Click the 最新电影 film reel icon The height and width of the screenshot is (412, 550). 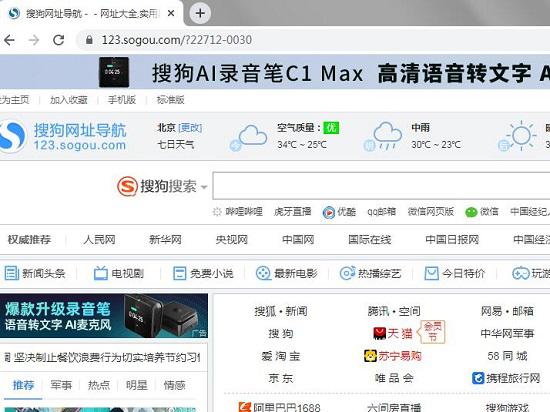[263, 273]
